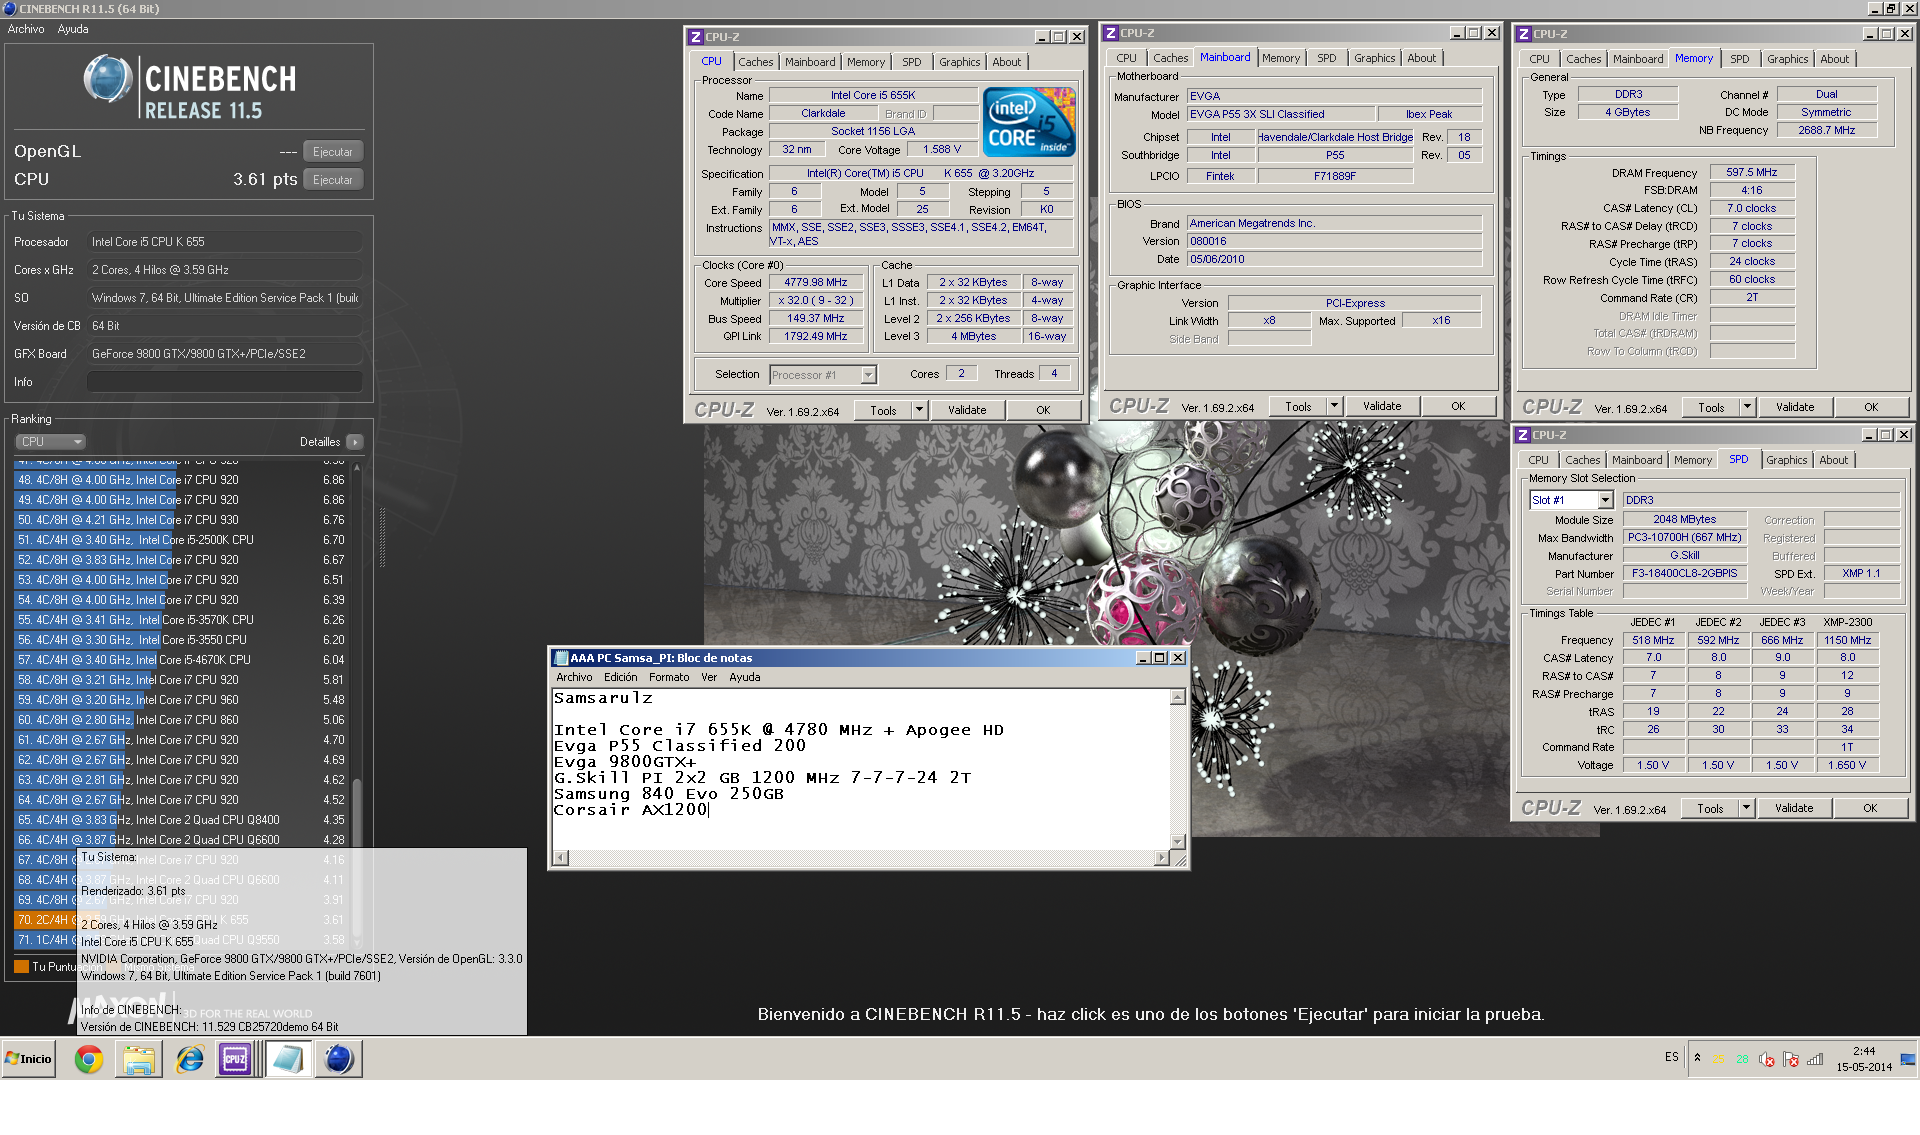The image size is (1920, 1135).
Task: Click Validate in the CPU tab CPU-Z window
Action: point(967,410)
